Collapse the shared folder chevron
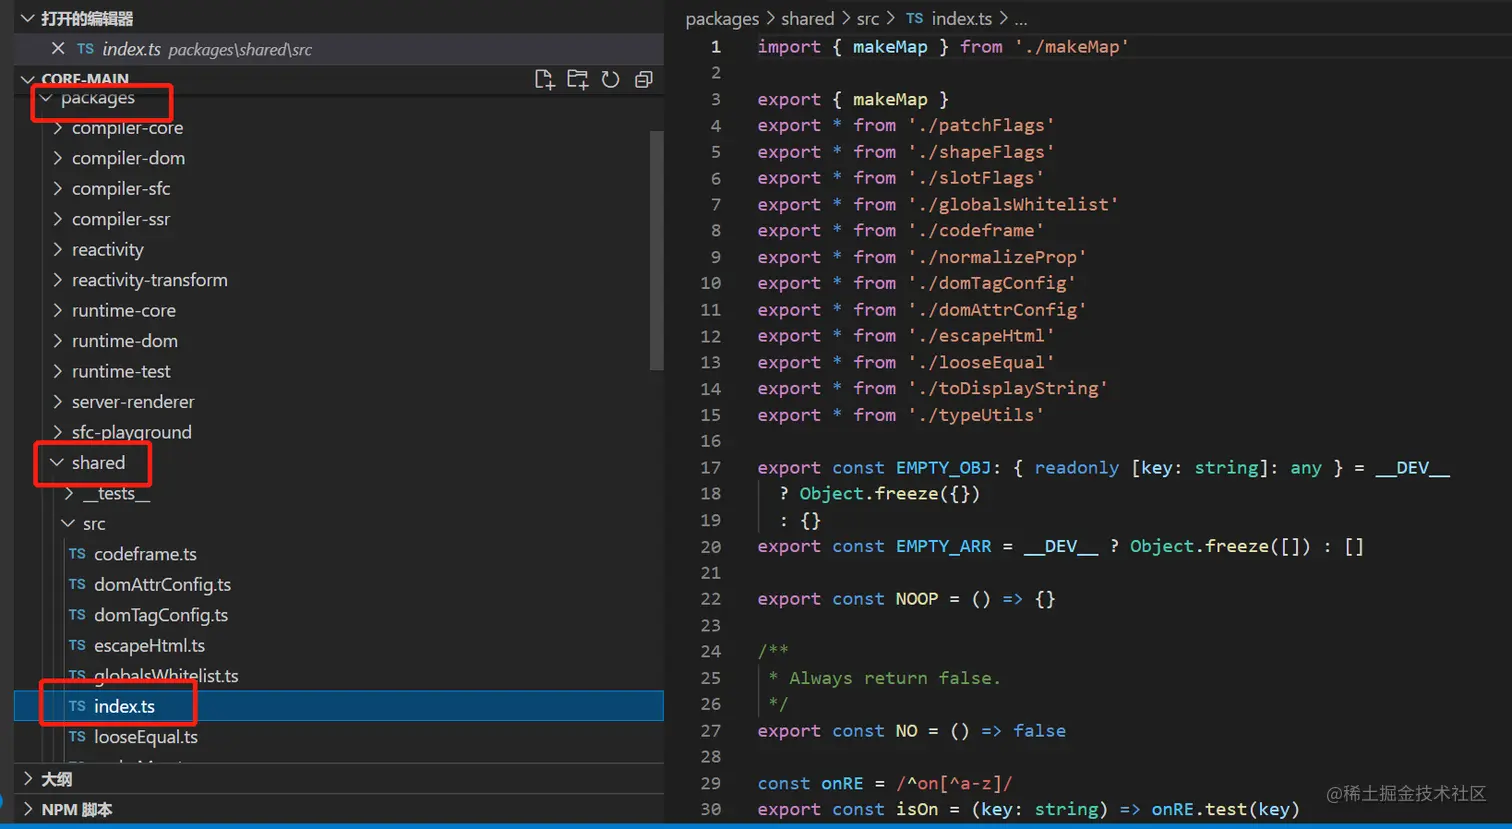Image resolution: width=1512 pixels, height=829 pixels. tap(58, 463)
